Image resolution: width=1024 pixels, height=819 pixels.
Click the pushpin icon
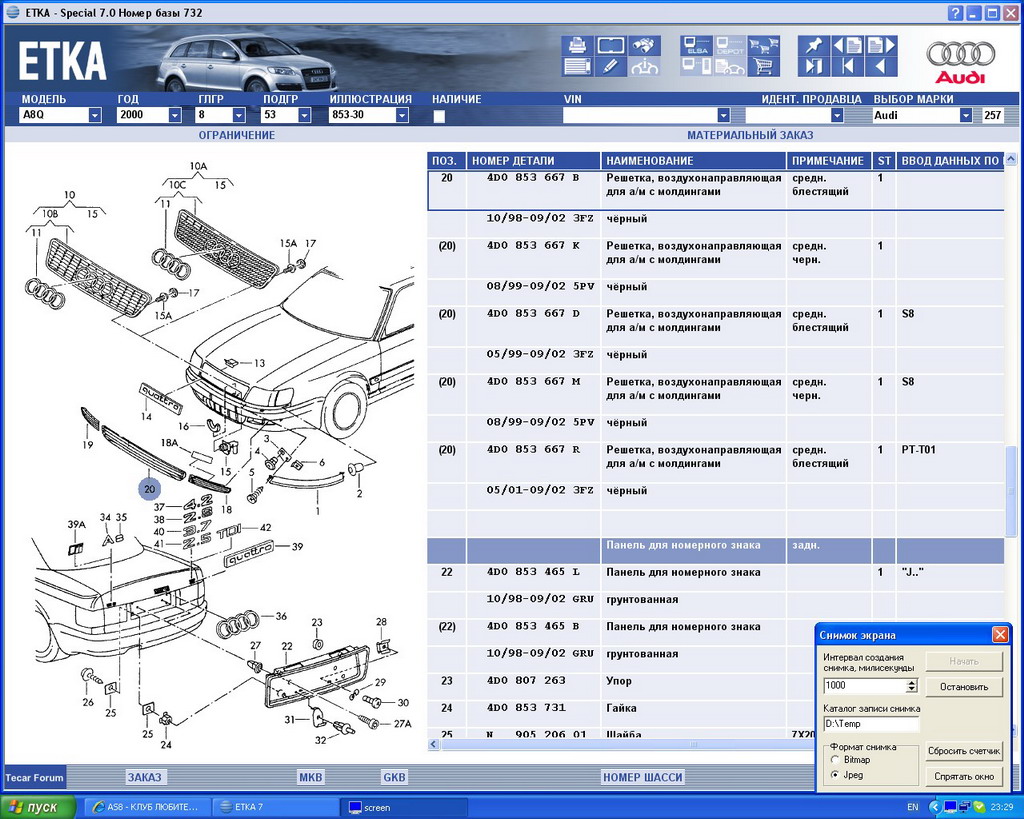click(814, 46)
